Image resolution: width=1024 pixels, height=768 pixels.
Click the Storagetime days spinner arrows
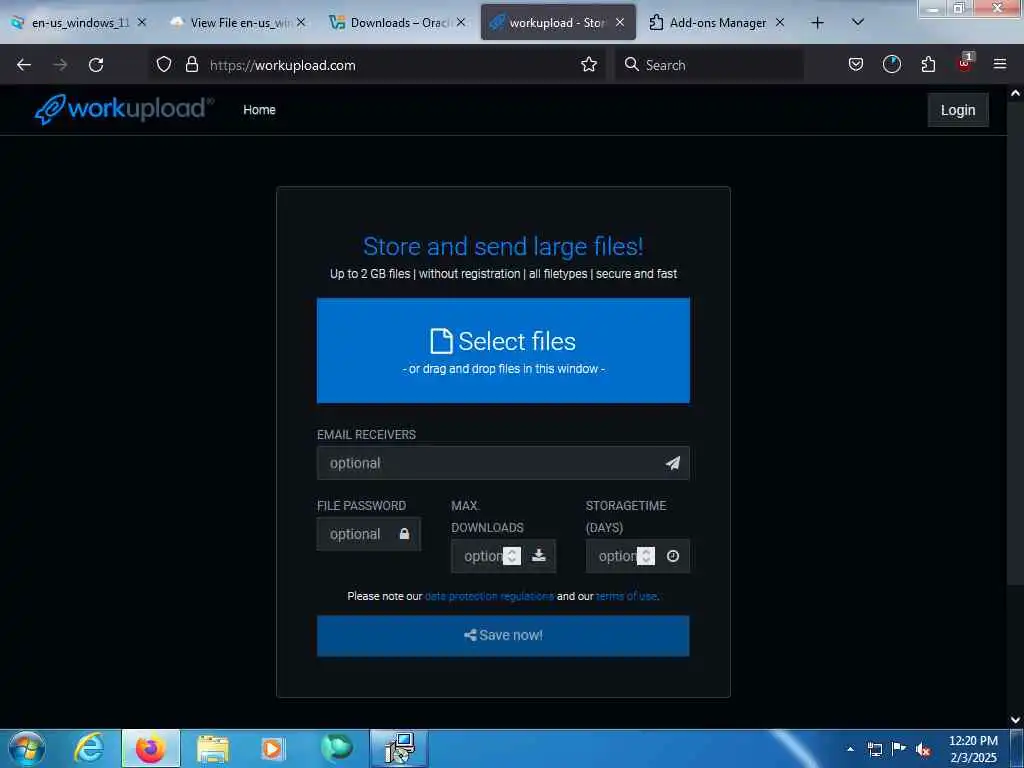click(646, 556)
